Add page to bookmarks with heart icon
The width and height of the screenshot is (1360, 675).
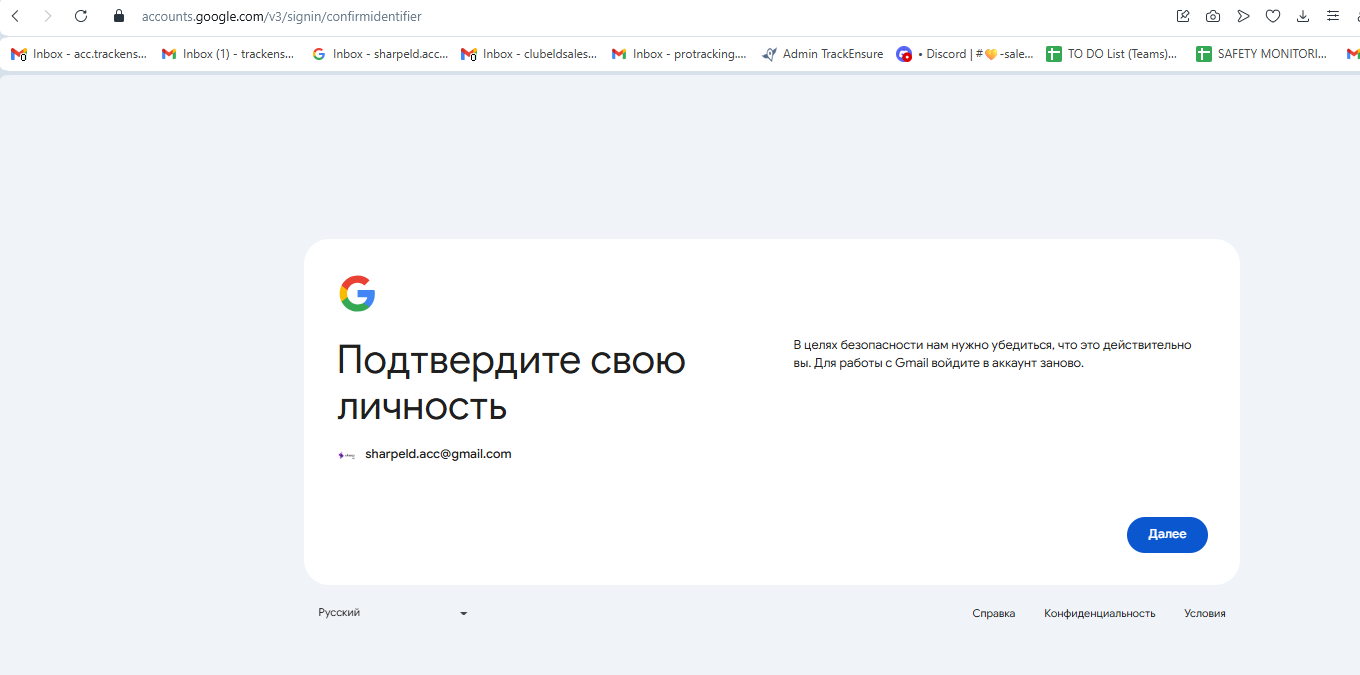coord(1273,16)
